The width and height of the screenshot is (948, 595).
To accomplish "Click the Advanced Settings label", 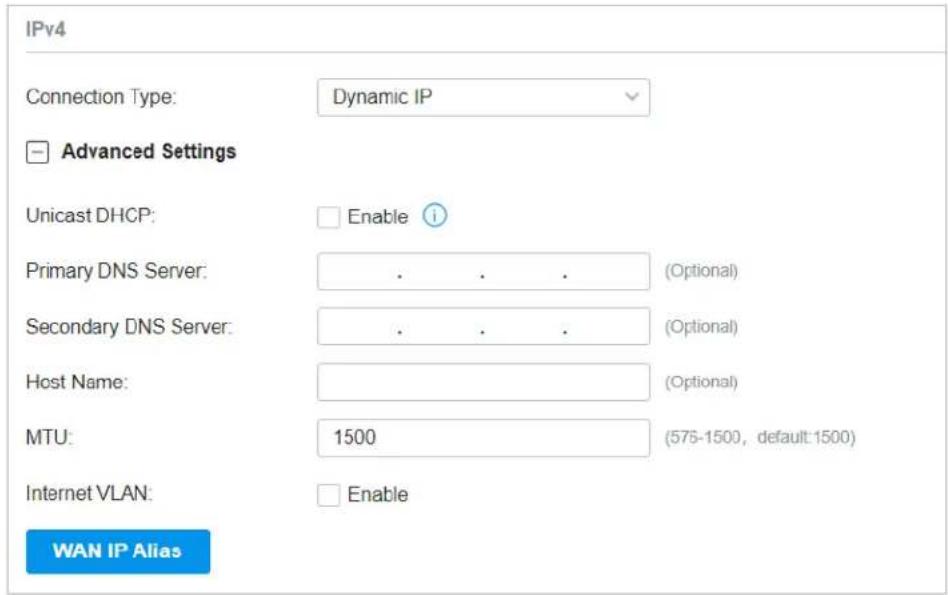I will [x=149, y=151].
